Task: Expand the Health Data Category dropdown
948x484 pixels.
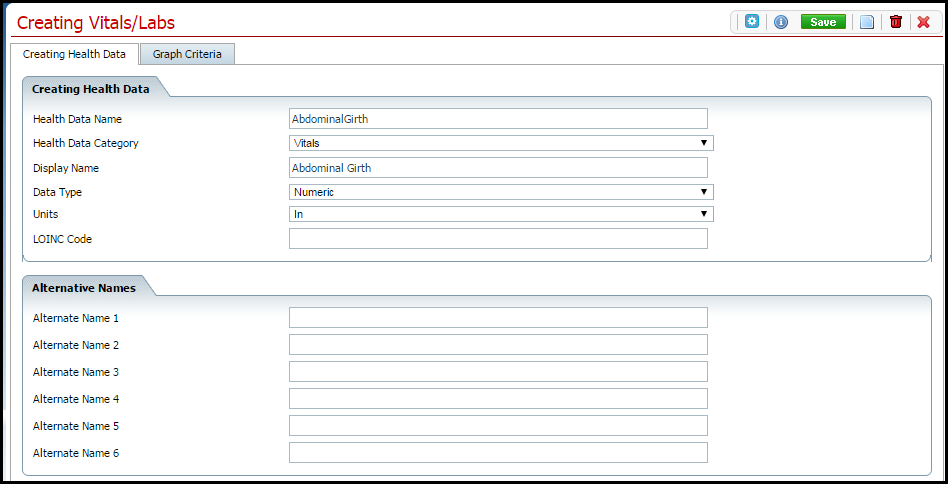Action: click(500, 143)
